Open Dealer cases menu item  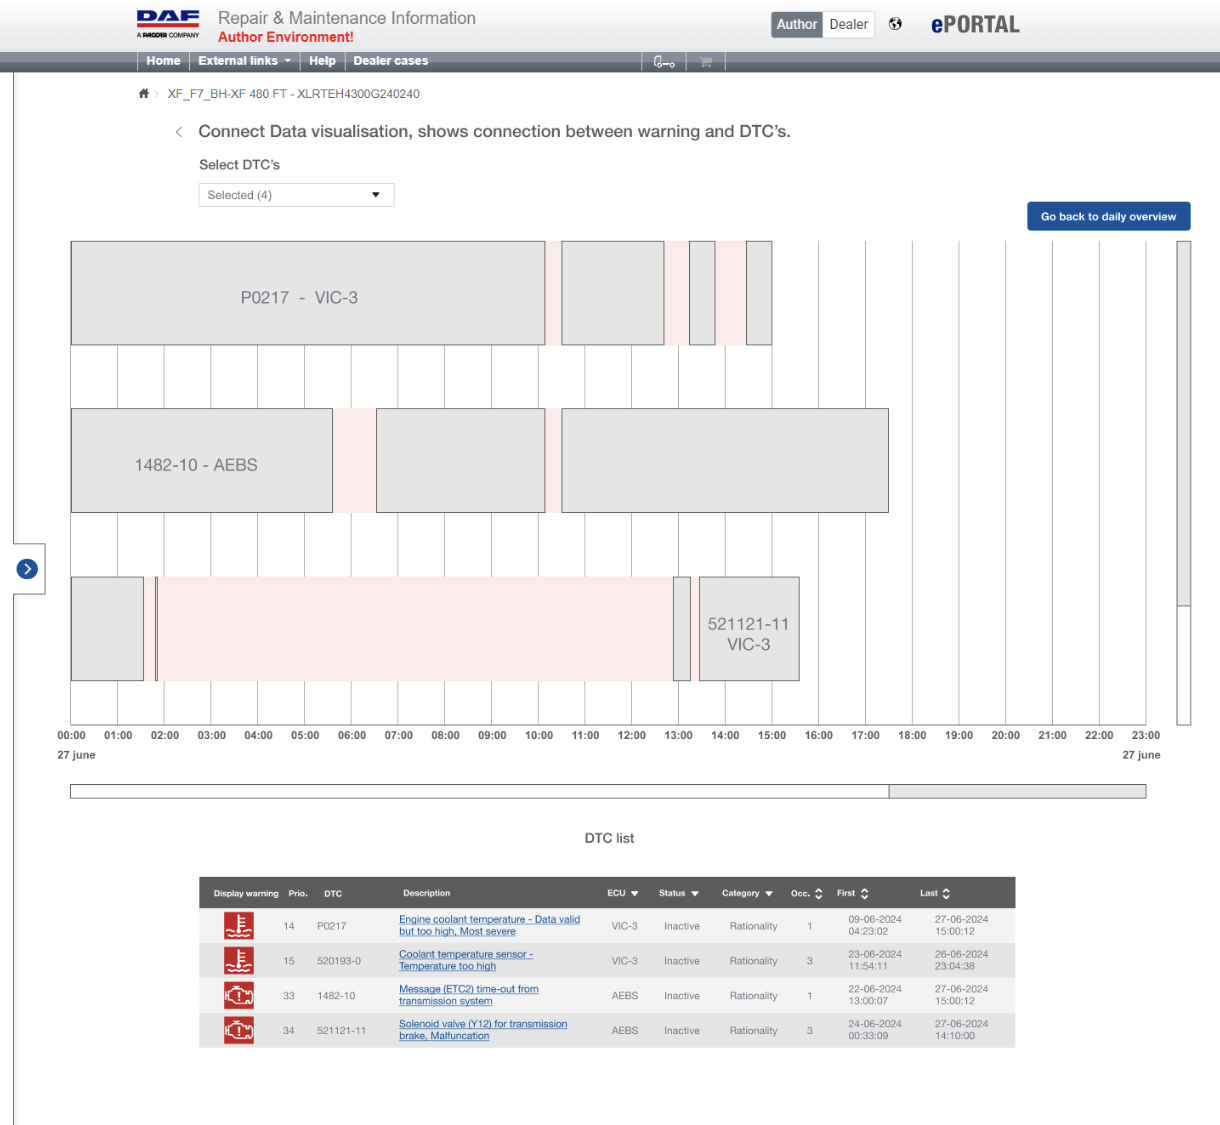390,61
